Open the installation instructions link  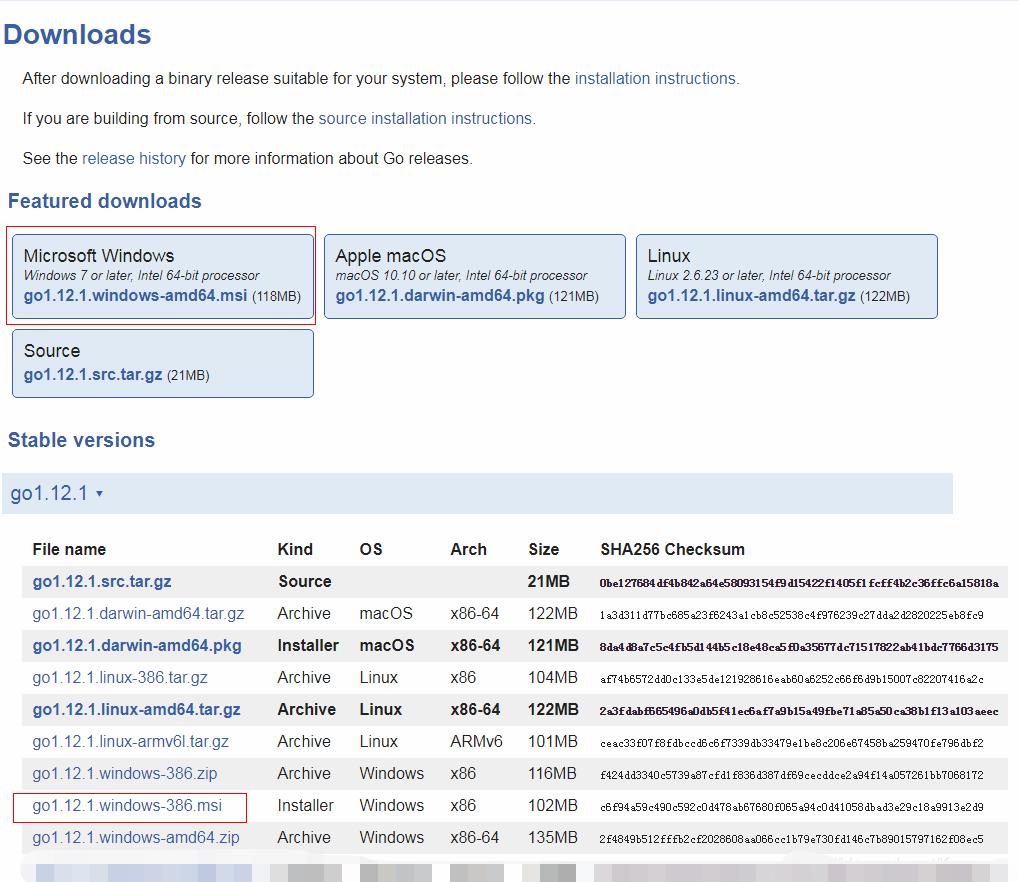pyautogui.click(x=655, y=79)
